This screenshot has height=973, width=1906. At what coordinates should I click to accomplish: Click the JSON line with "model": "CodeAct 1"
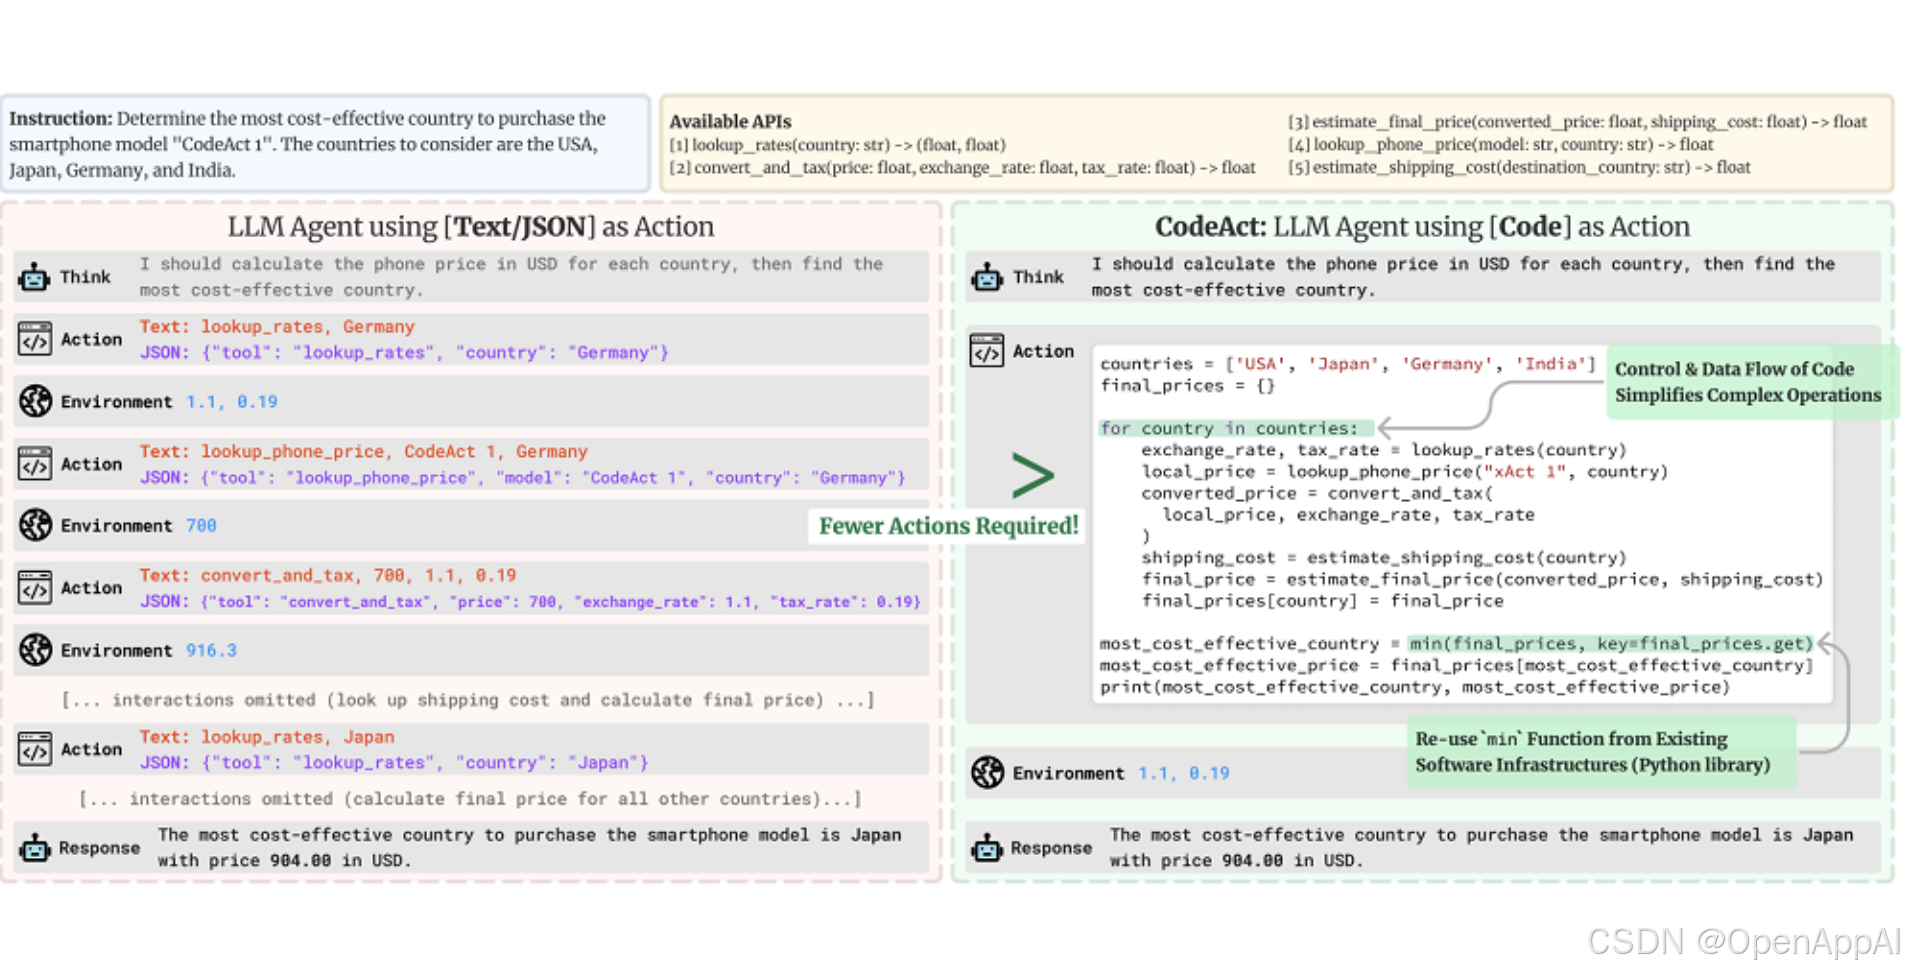(x=522, y=478)
